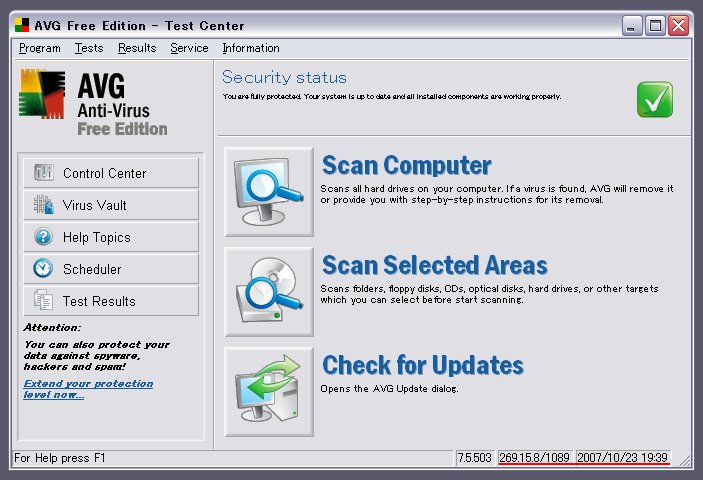
Task: Click the Control Center sliders icon
Action: pos(43,173)
